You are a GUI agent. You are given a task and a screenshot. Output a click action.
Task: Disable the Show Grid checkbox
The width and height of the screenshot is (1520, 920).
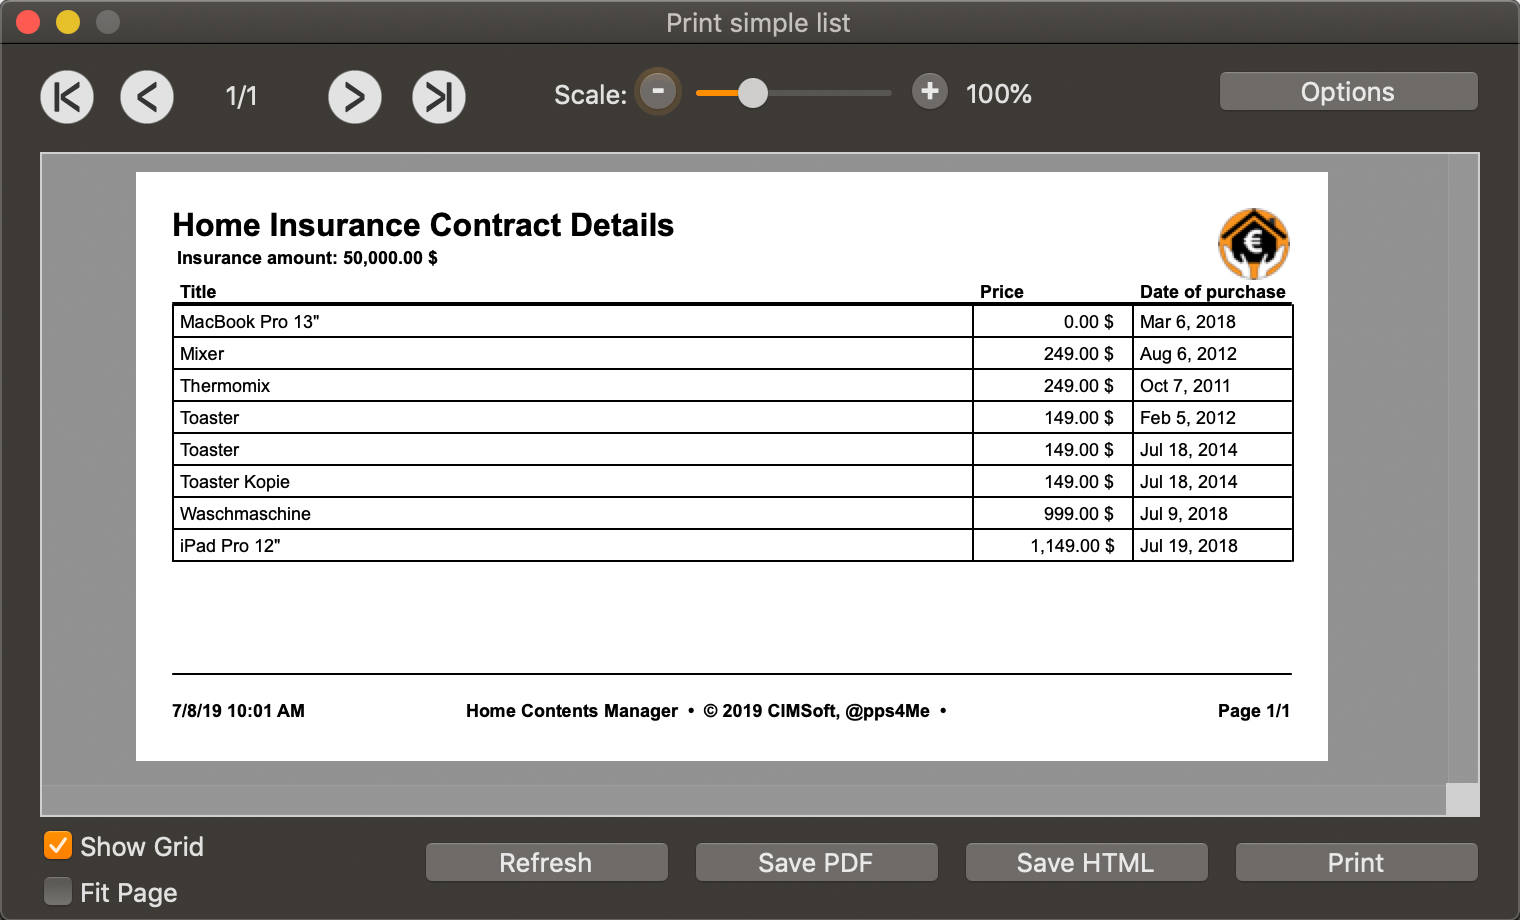pos(58,846)
